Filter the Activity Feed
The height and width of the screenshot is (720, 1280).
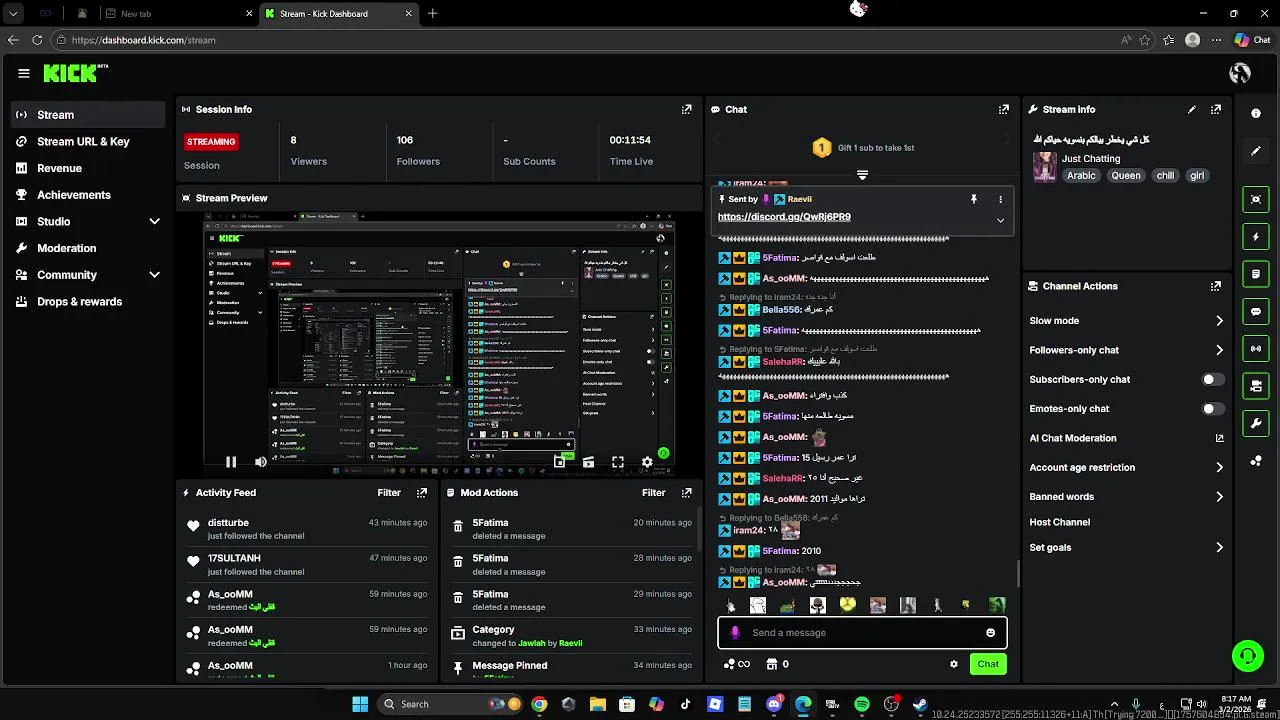(389, 493)
